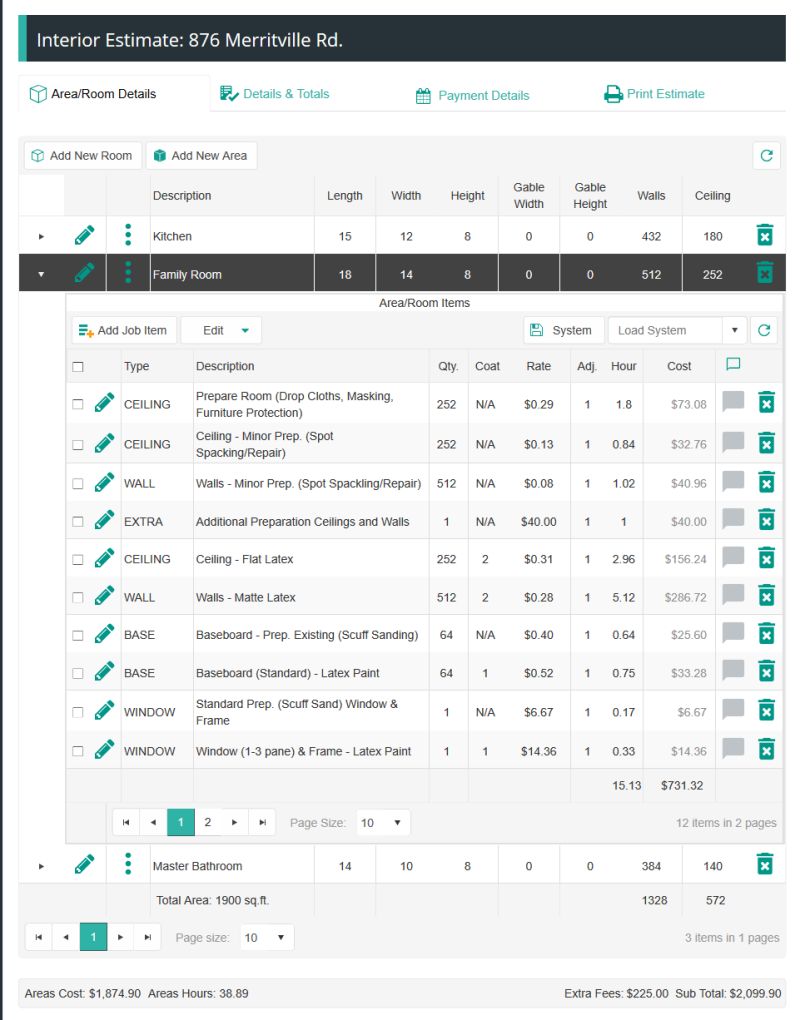Image resolution: width=800 pixels, height=1020 pixels.
Task: Click Add Job Item button
Action: click(x=124, y=330)
